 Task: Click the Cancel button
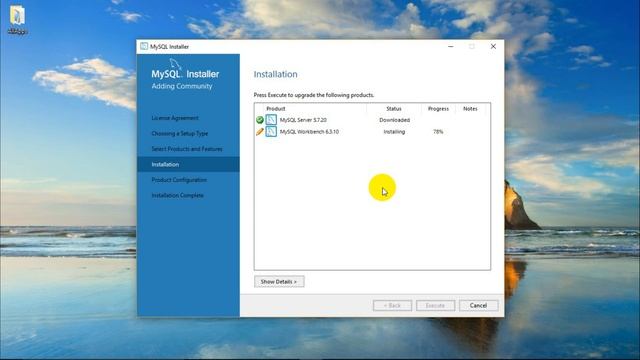tap(478, 305)
